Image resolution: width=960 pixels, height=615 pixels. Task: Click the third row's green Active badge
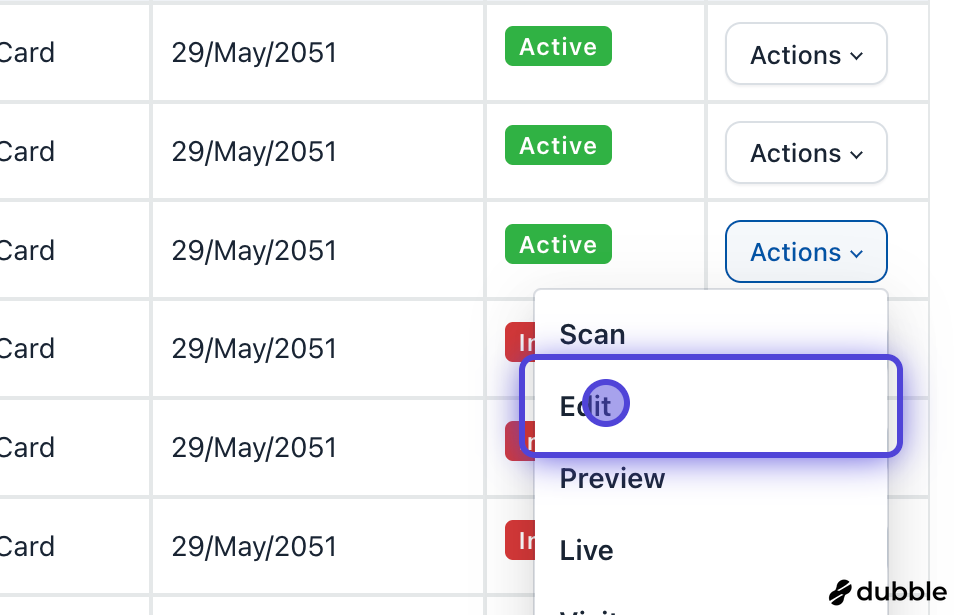coord(558,245)
